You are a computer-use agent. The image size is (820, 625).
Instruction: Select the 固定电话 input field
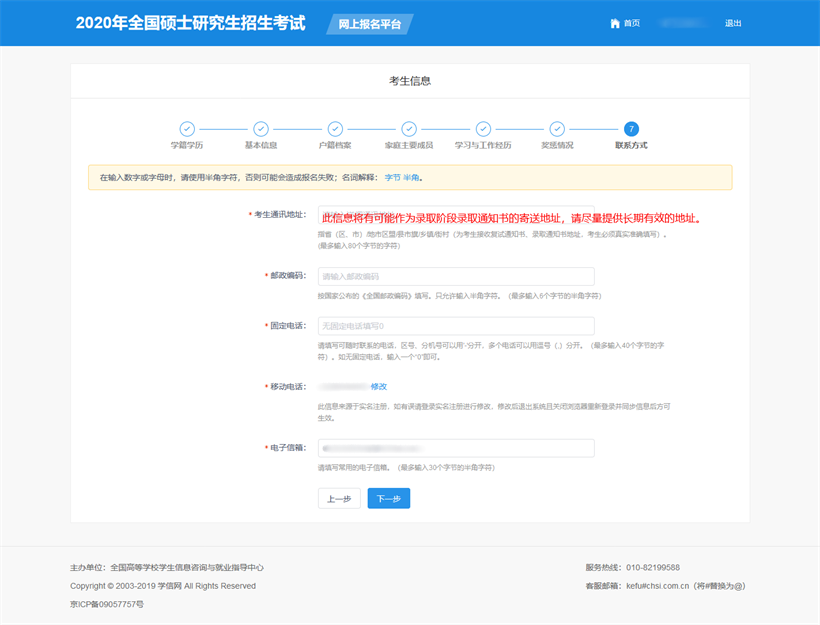(x=456, y=326)
